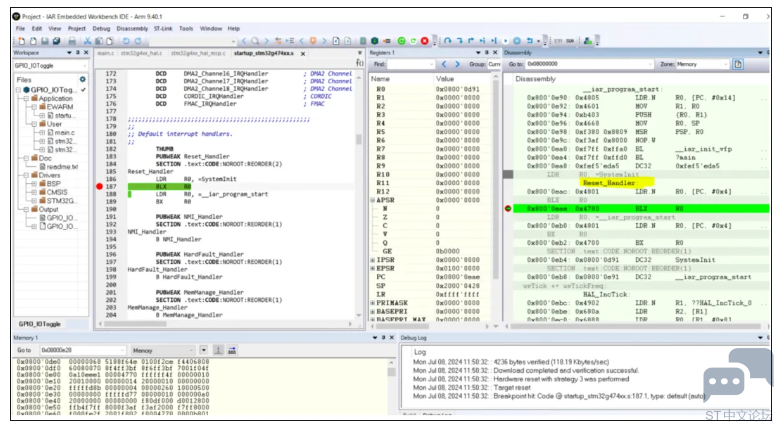Click the Memory window live update icon
Viewport: 782px width, 431px height.
click(x=232, y=350)
